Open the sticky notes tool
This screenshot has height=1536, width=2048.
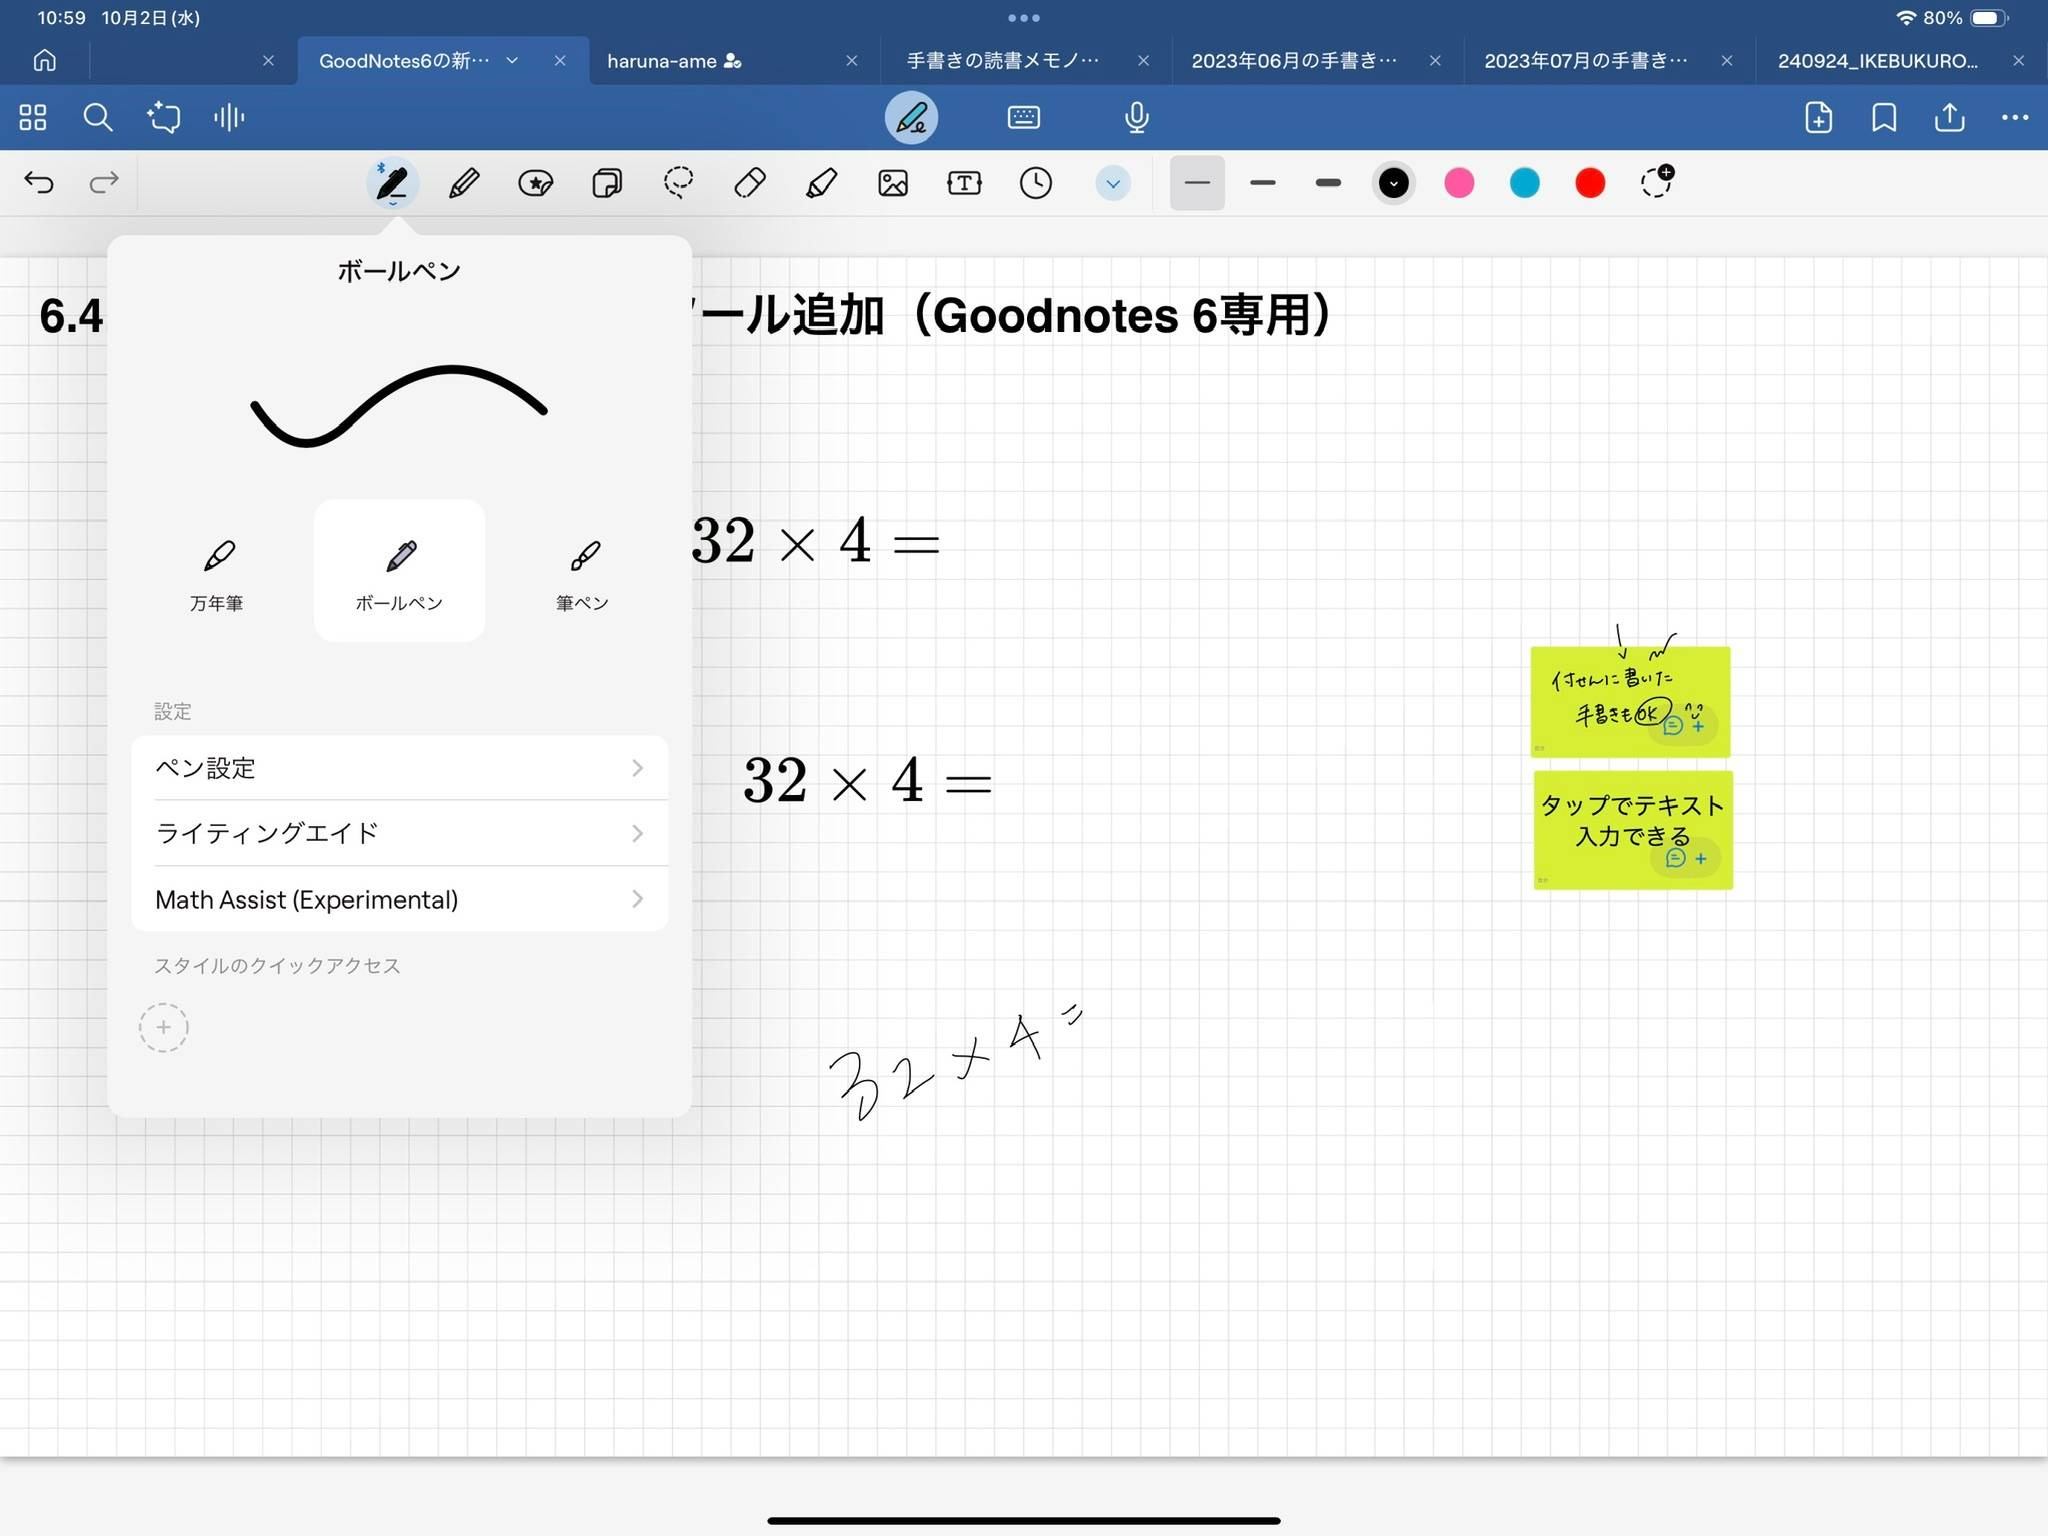coord(607,183)
